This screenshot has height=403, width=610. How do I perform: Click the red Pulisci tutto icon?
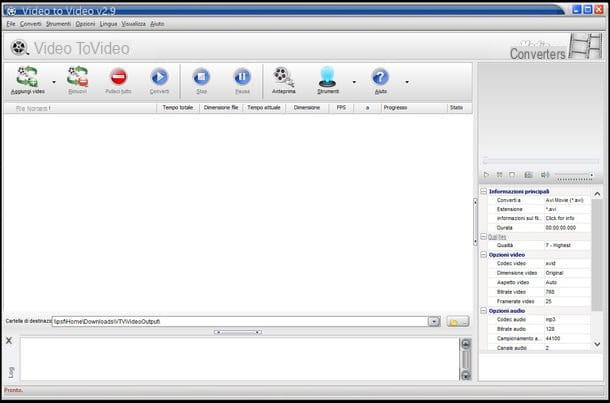tap(119, 77)
